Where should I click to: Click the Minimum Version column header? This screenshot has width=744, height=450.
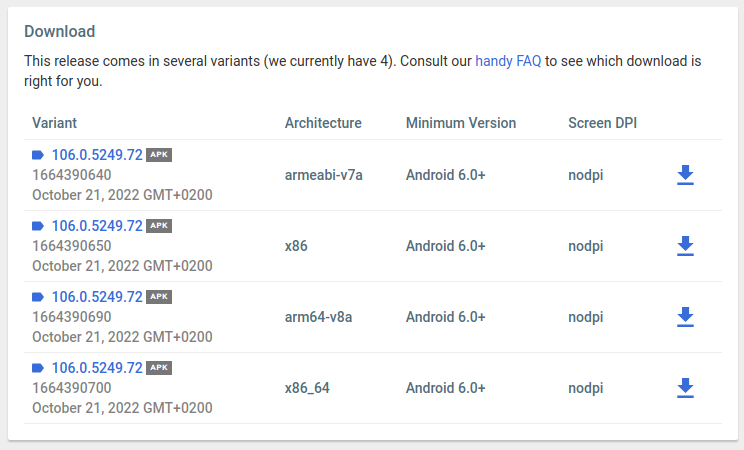461,123
